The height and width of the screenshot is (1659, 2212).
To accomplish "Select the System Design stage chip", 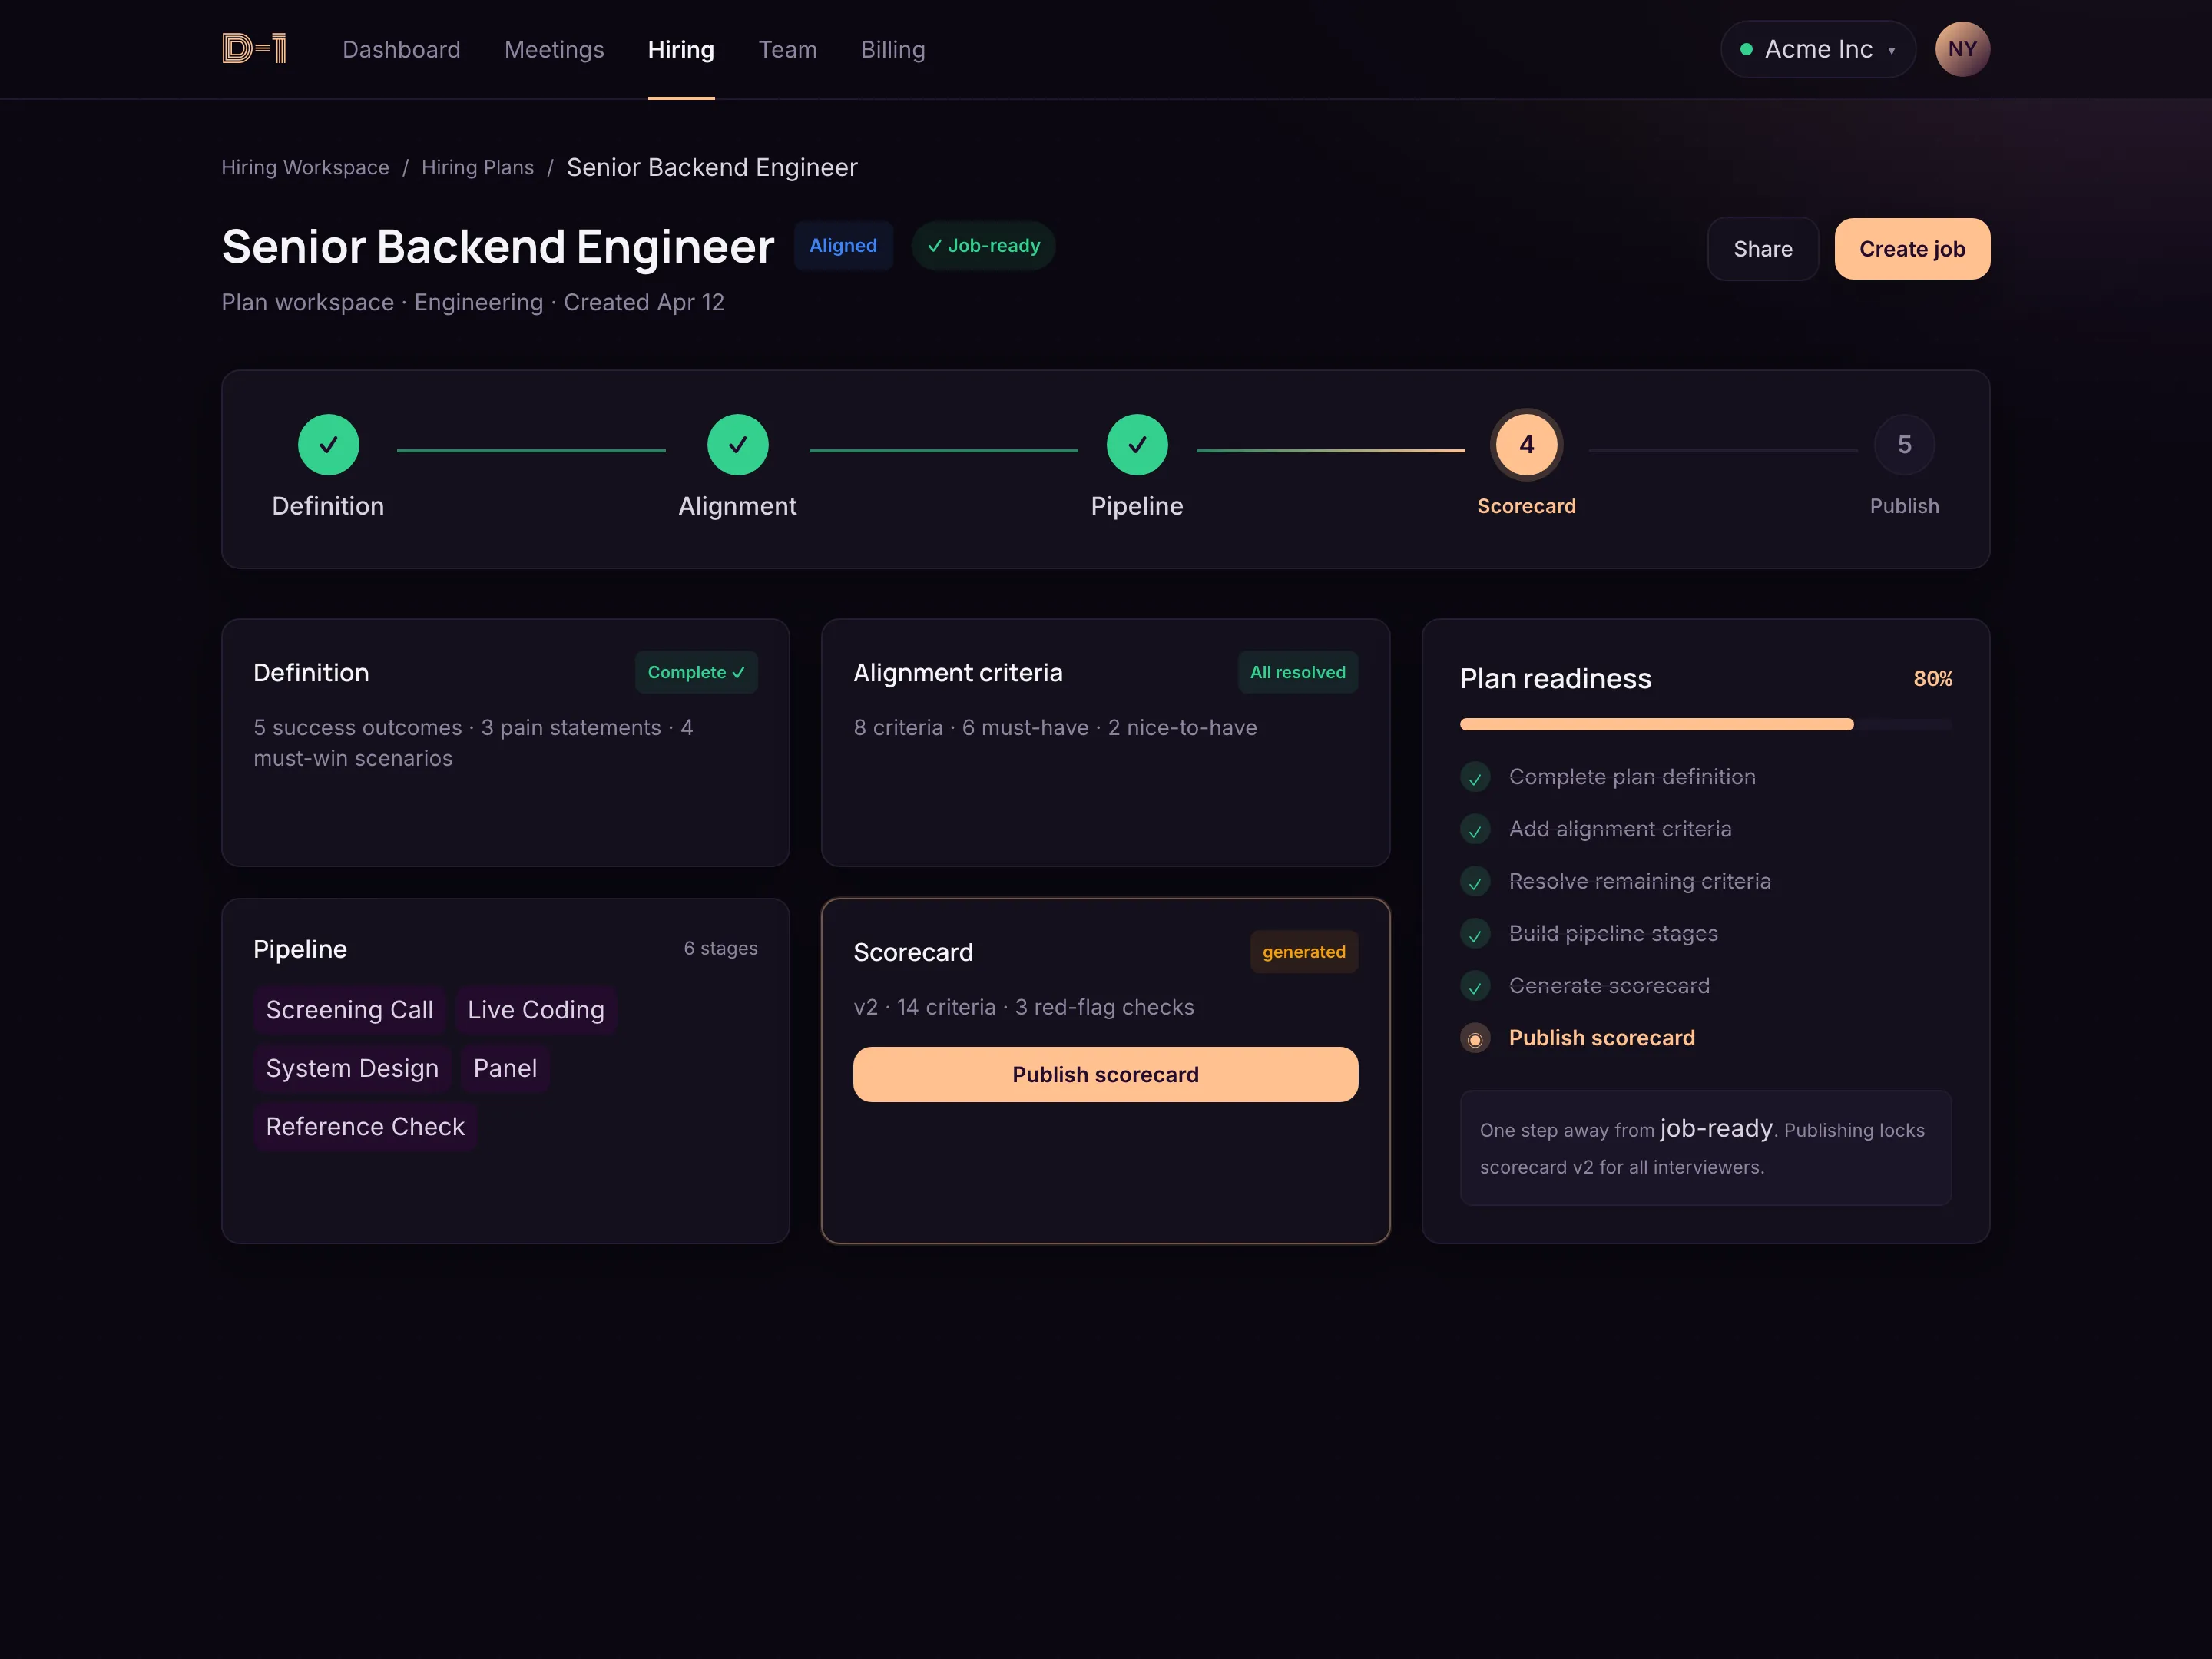I will point(352,1068).
